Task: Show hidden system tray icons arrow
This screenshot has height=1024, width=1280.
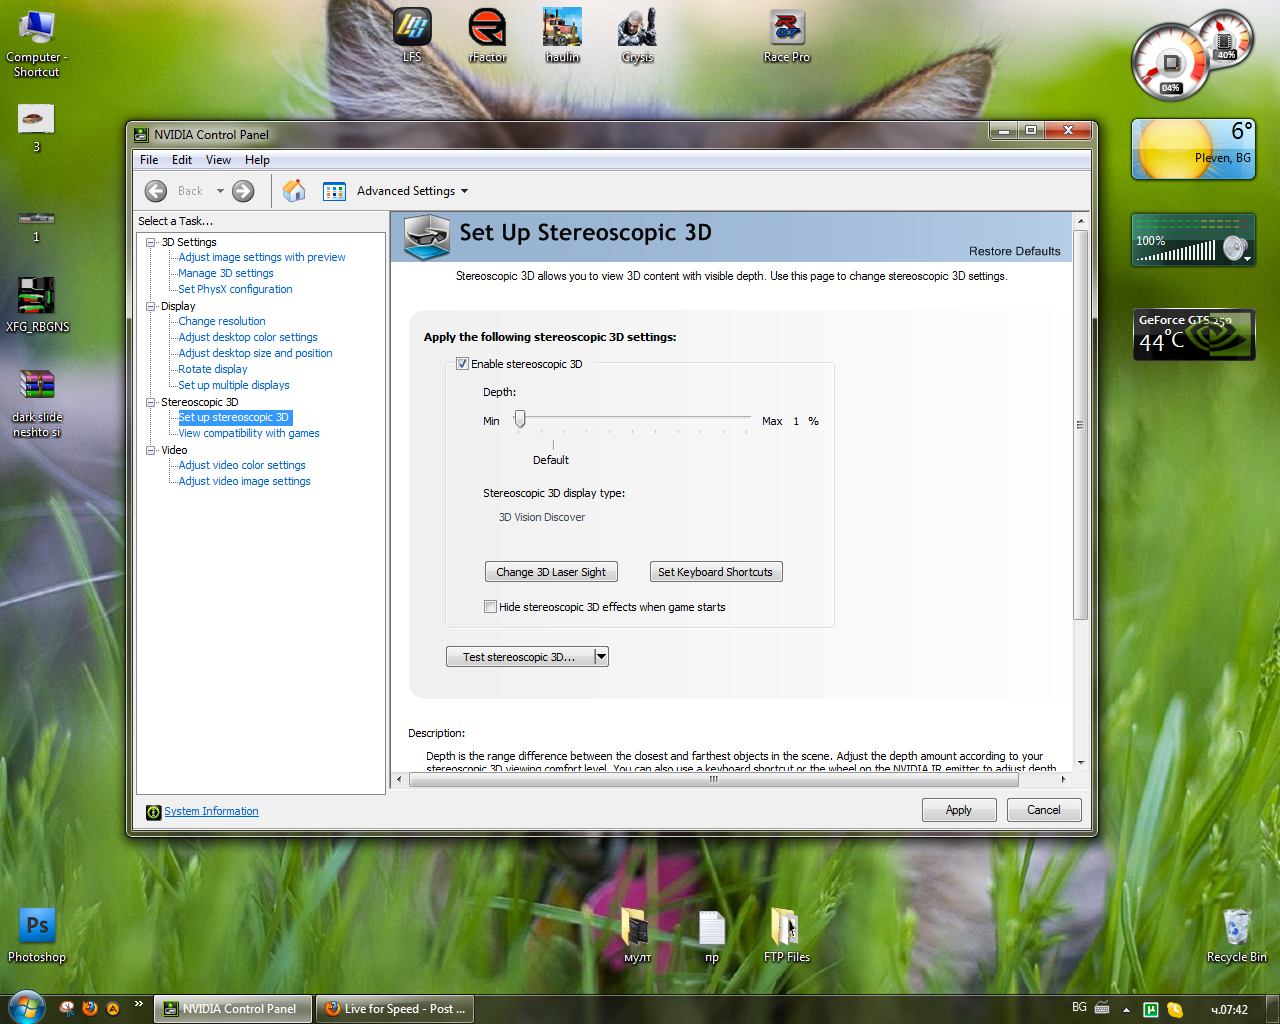Action: pos(1126,1009)
